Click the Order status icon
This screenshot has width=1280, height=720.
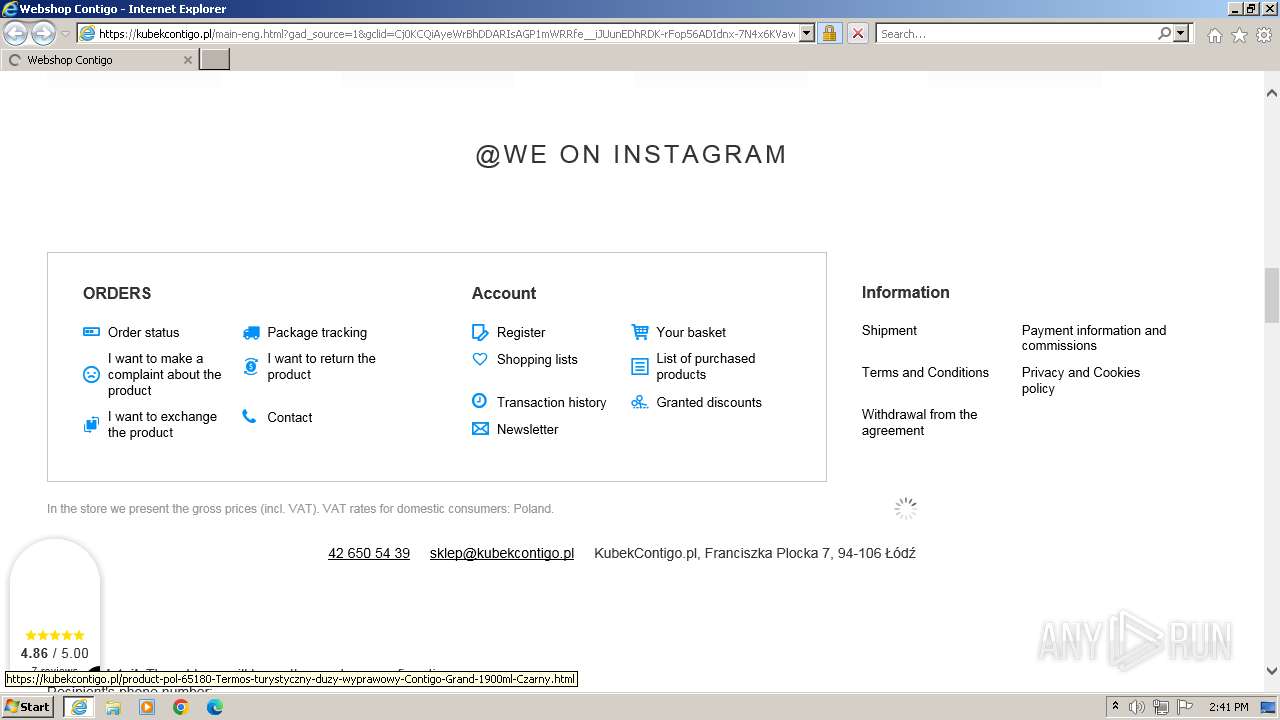click(x=91, y=332)
